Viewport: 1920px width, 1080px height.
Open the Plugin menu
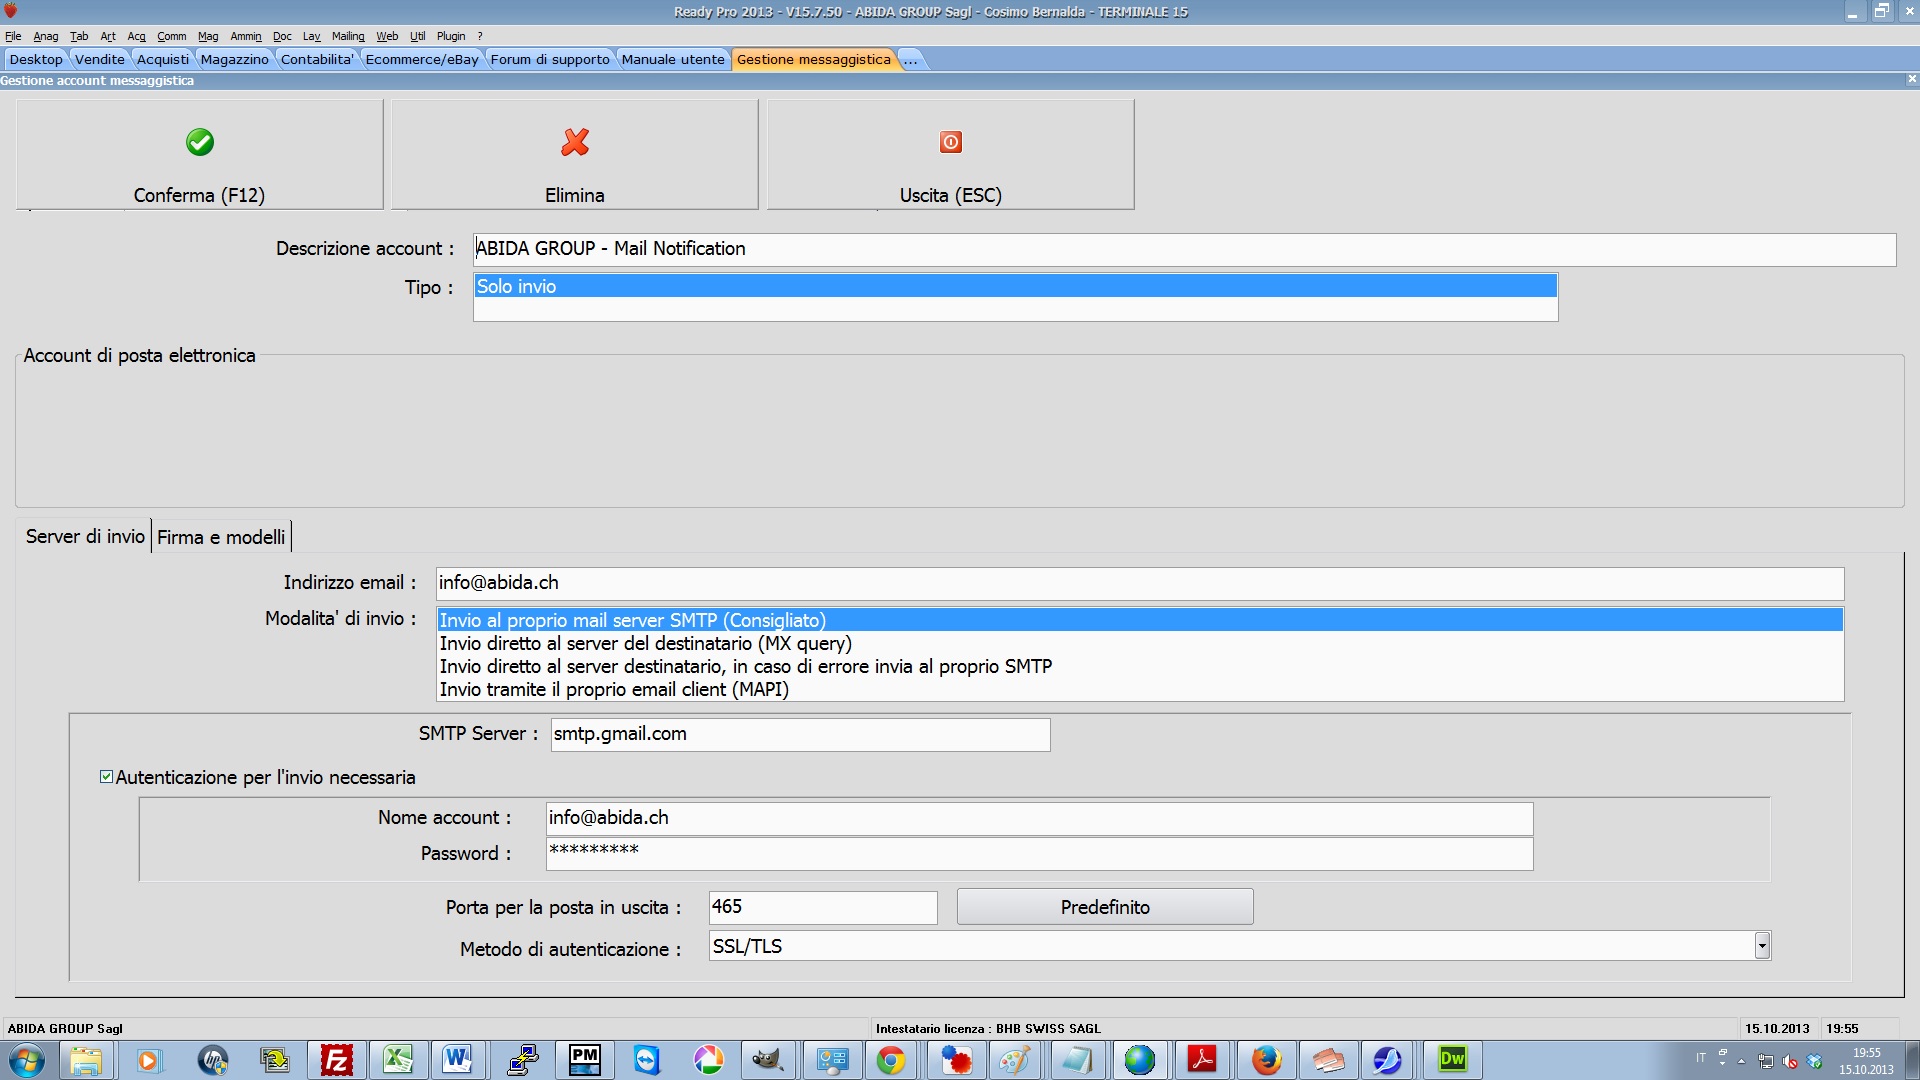451,36
